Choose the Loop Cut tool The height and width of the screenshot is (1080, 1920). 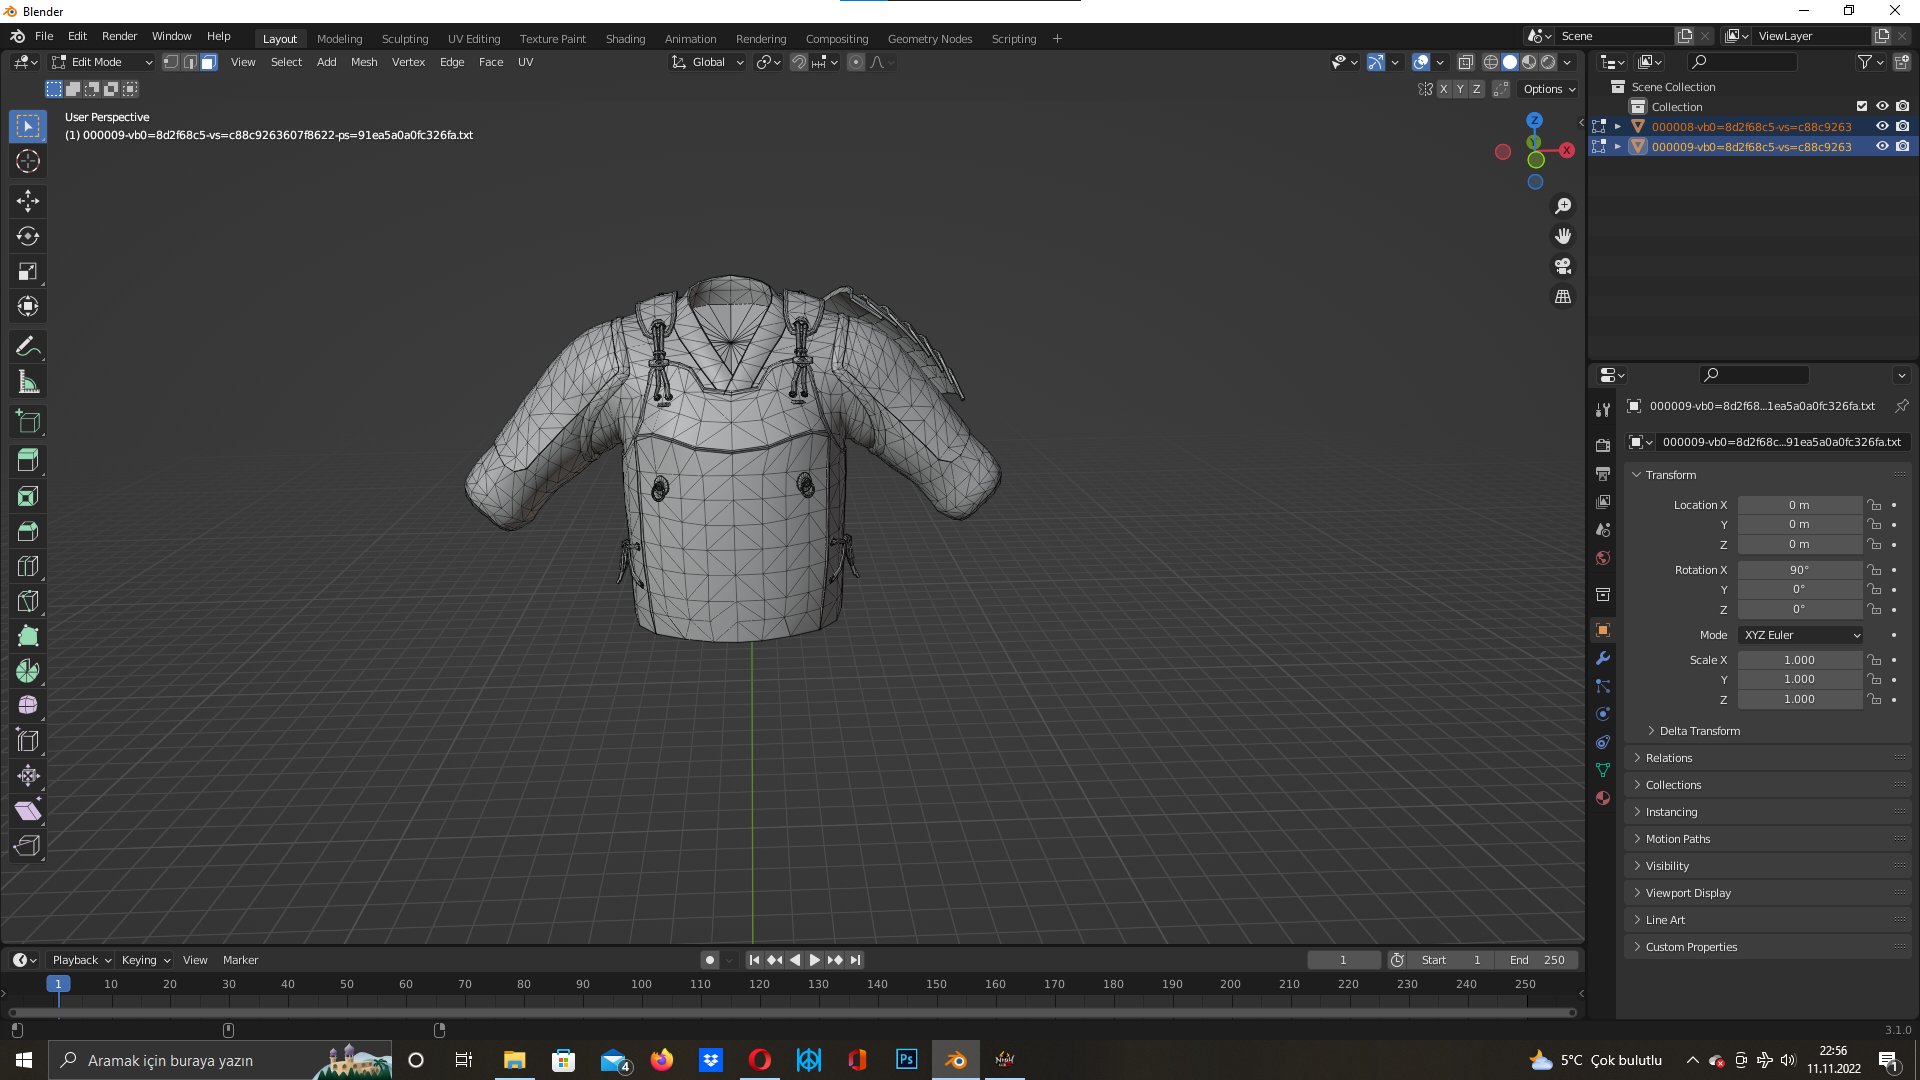[x=28, y=566]
